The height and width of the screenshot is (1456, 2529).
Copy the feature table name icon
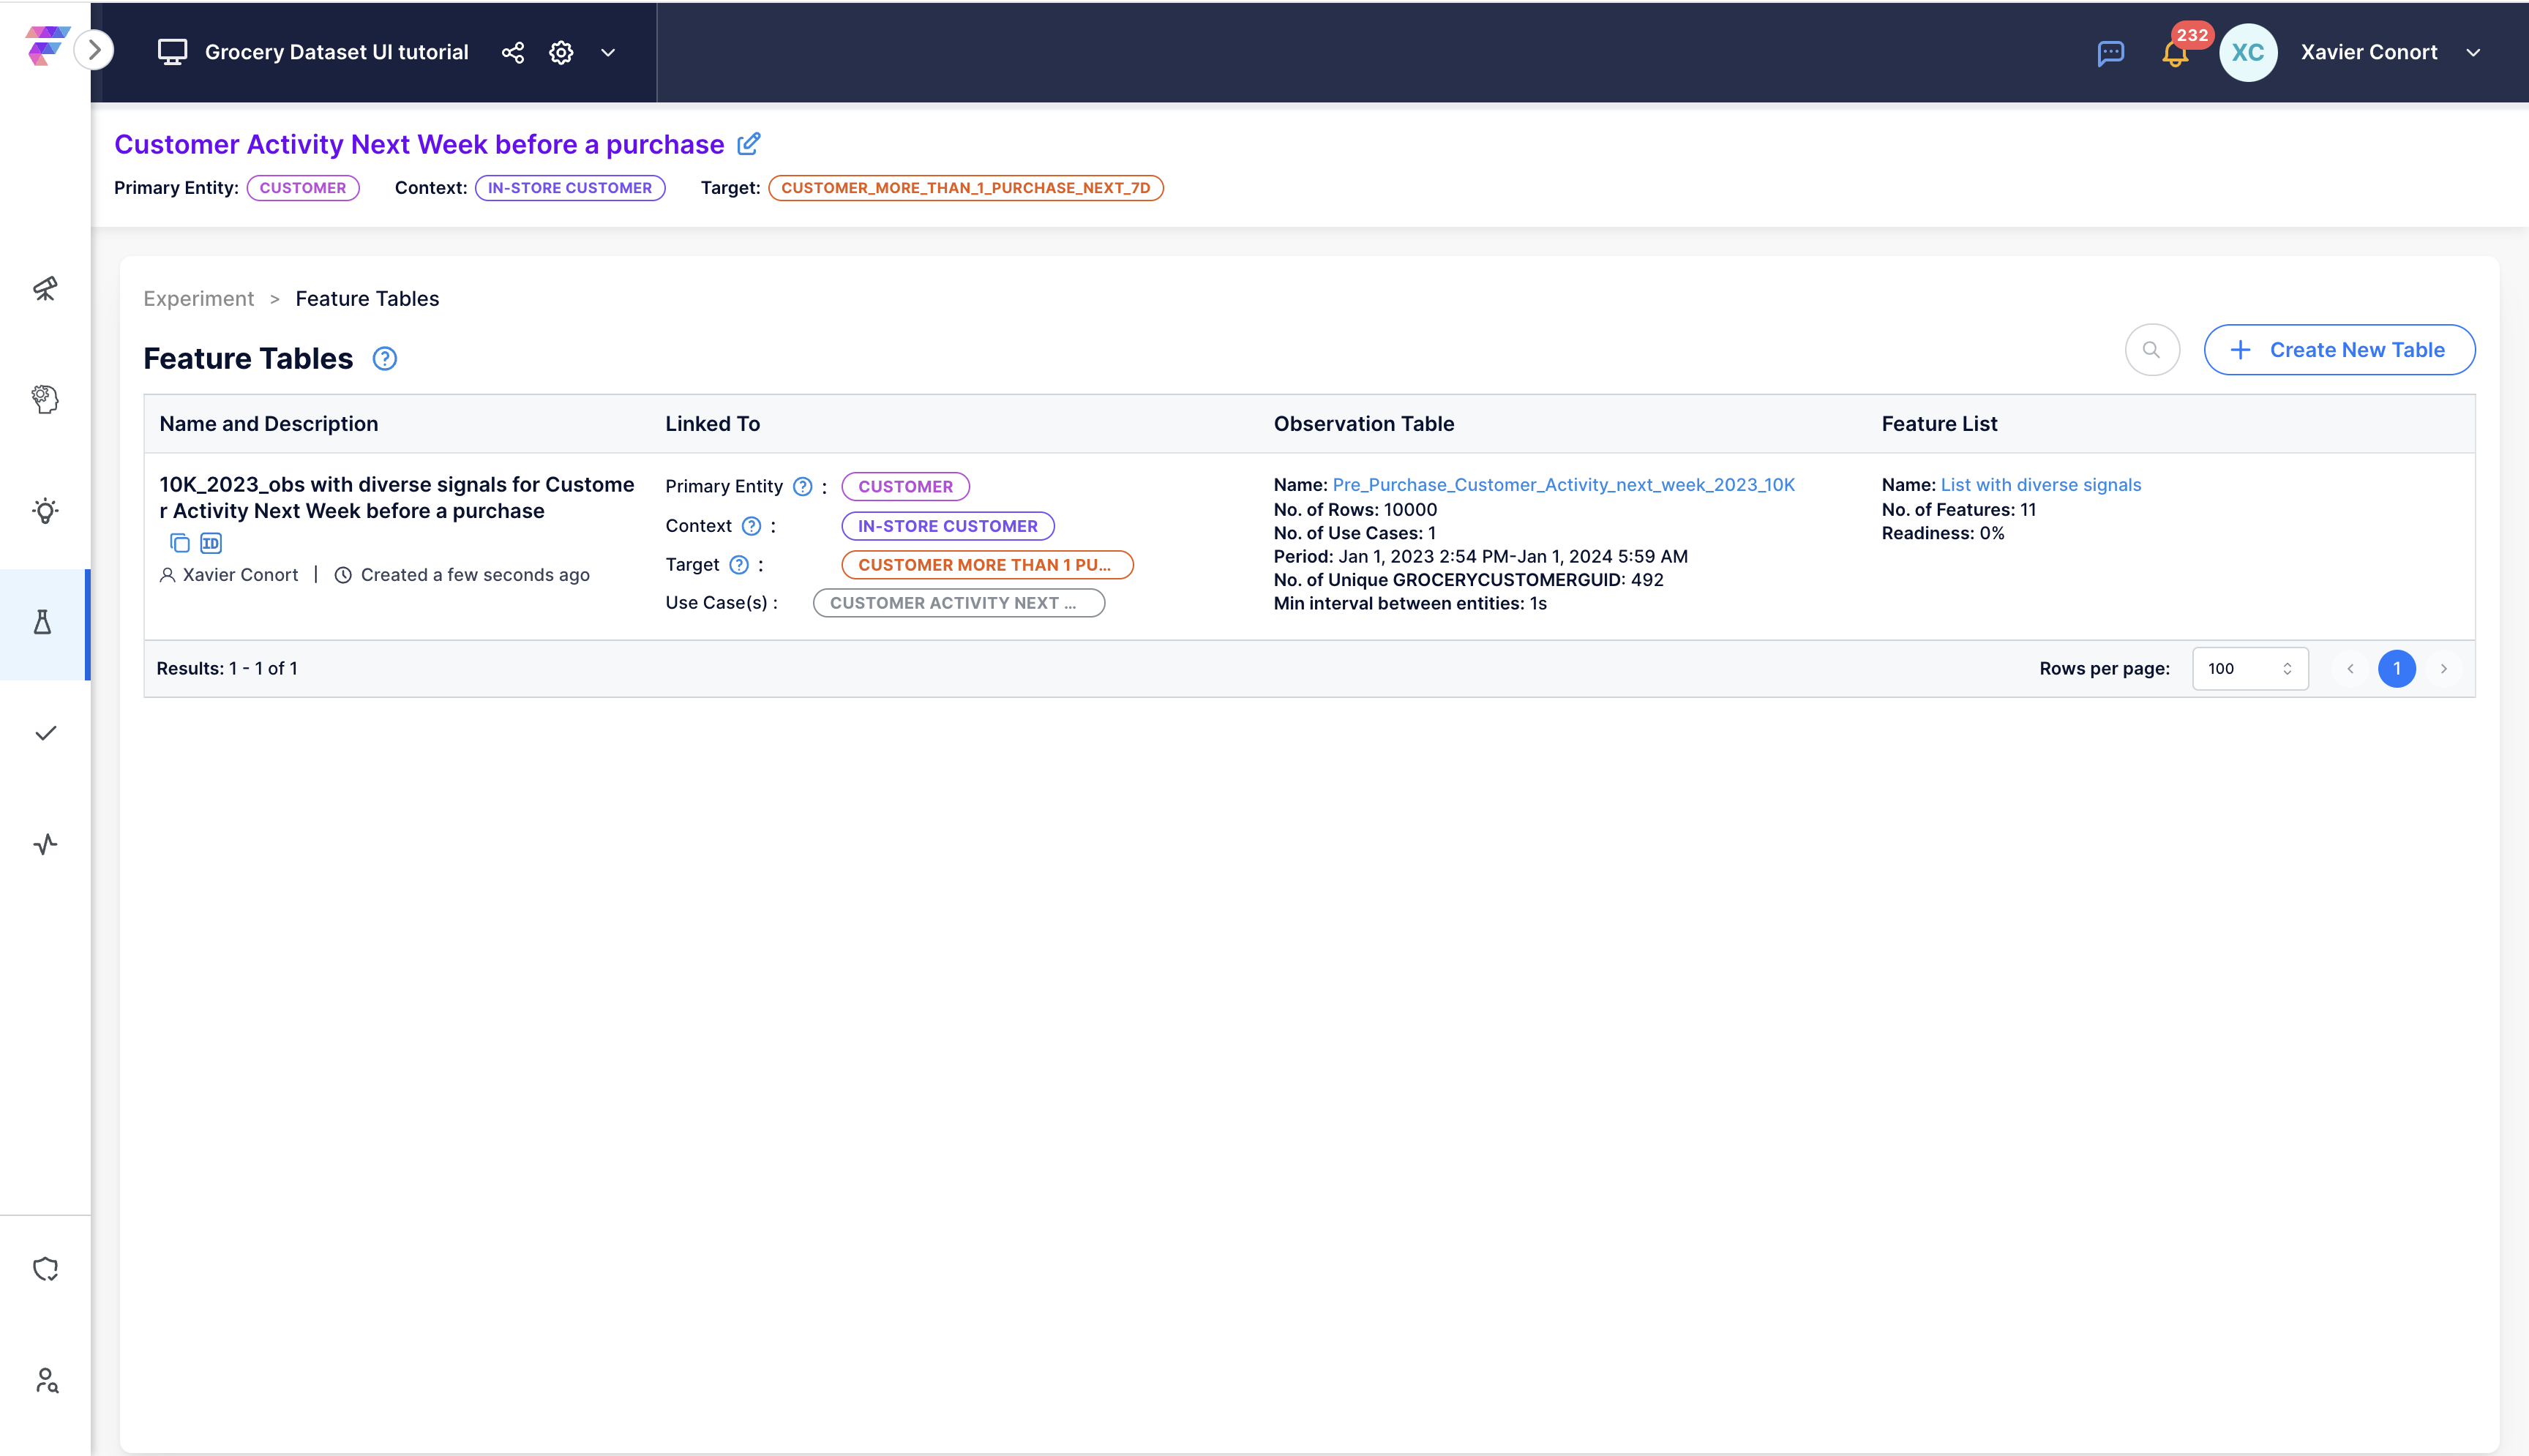click(180, 544)
